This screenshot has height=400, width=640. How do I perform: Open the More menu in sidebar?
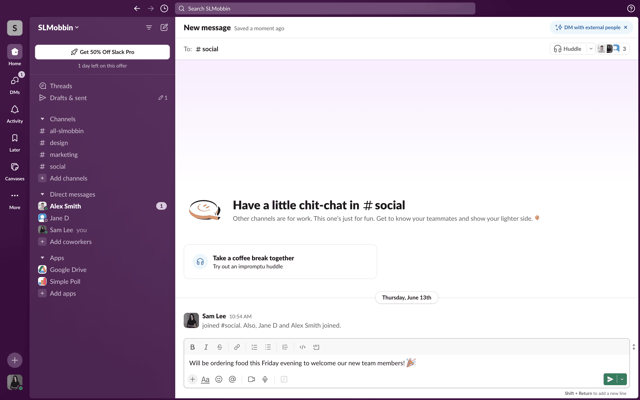point(15,200)
